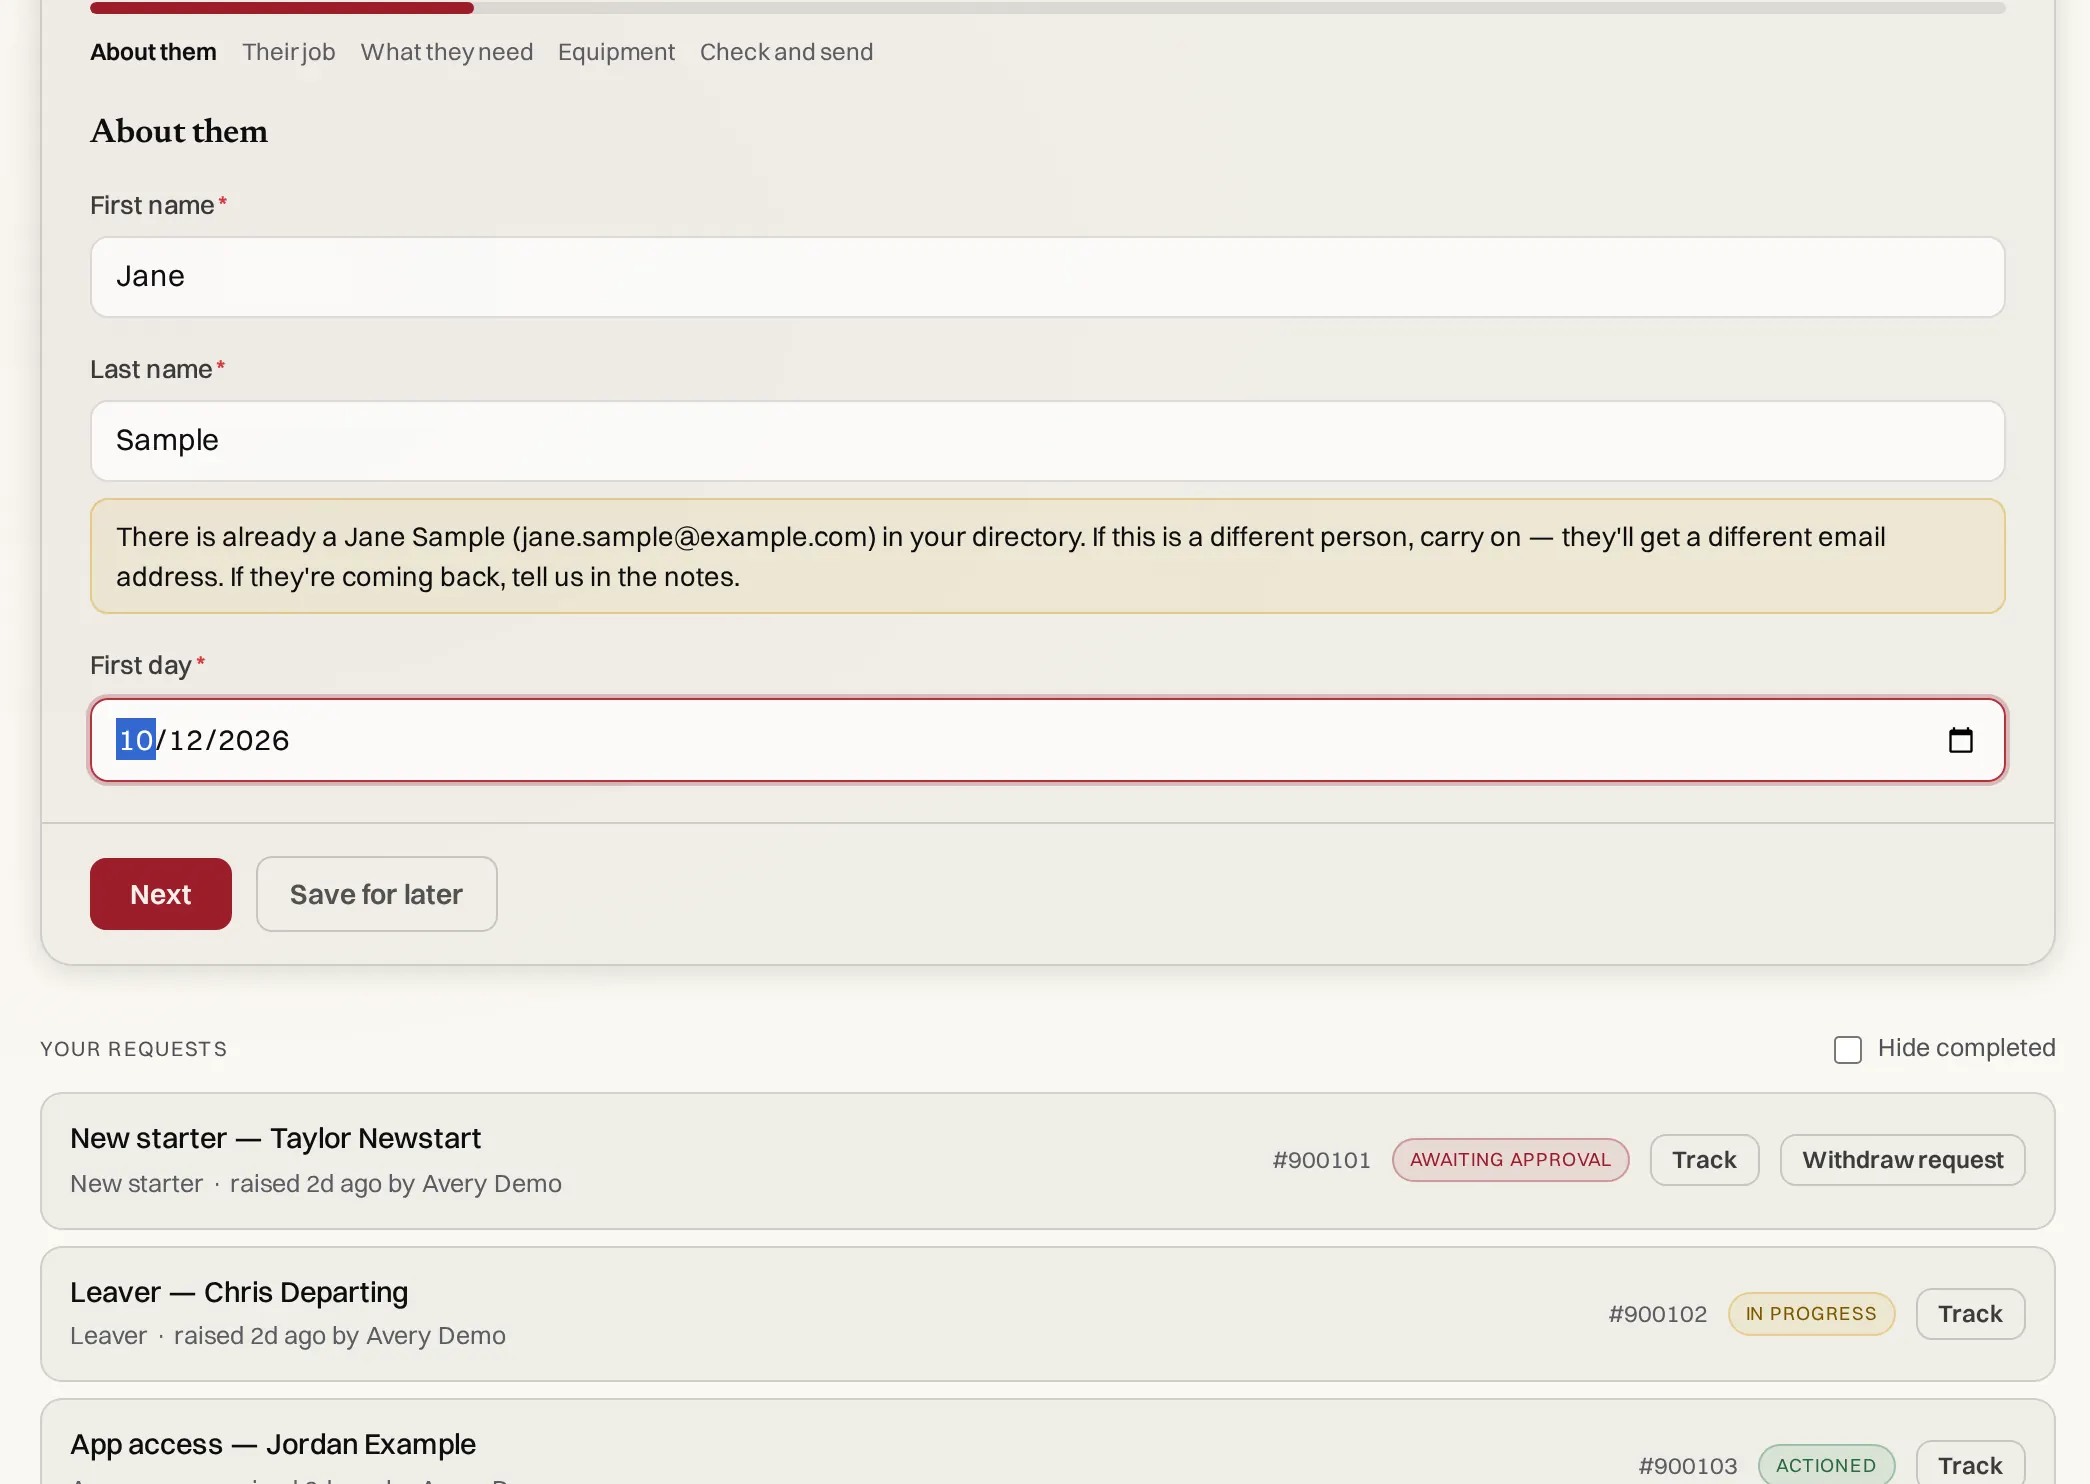Click the AWAITING APPROVAL status badge

pos(1510,1160)
